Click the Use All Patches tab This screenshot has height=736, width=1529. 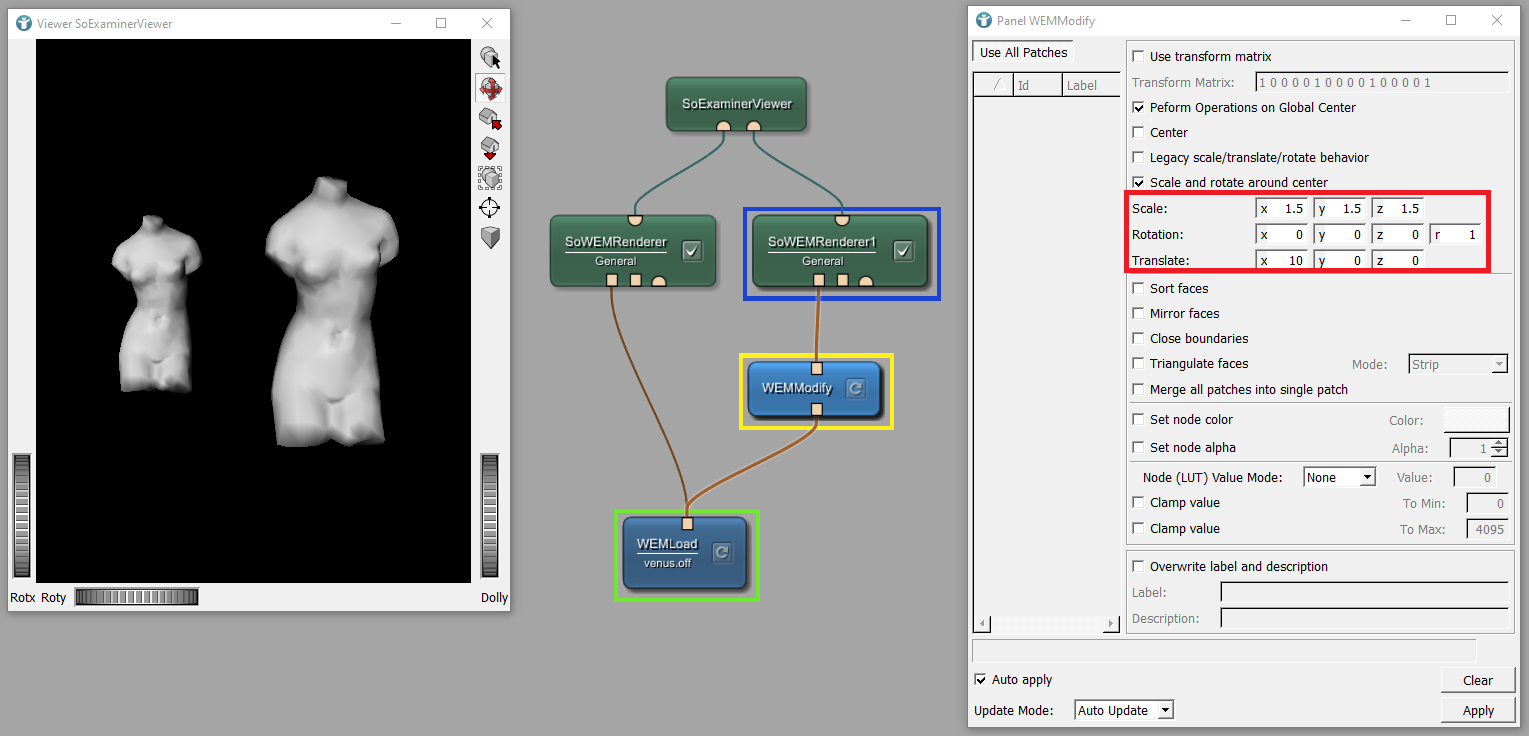[1023, 53]
